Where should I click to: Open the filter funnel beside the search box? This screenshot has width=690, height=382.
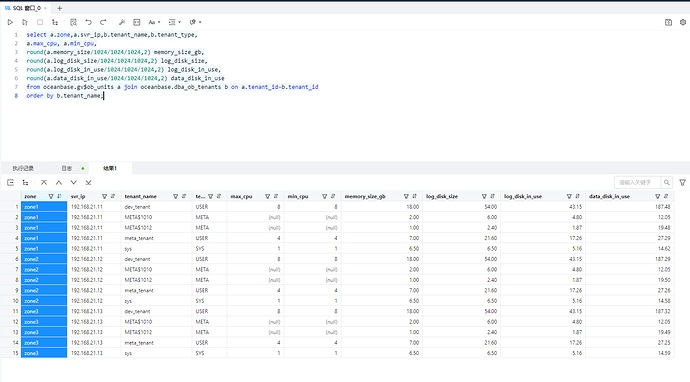click(x=683, y=182)
